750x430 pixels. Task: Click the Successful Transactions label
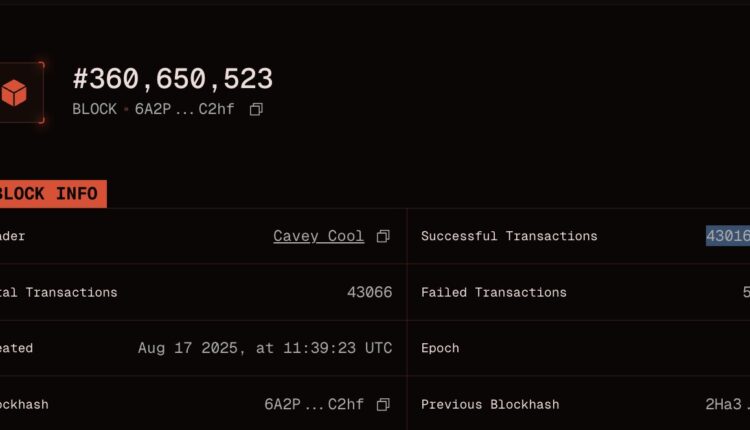click(x=509, y=236)
